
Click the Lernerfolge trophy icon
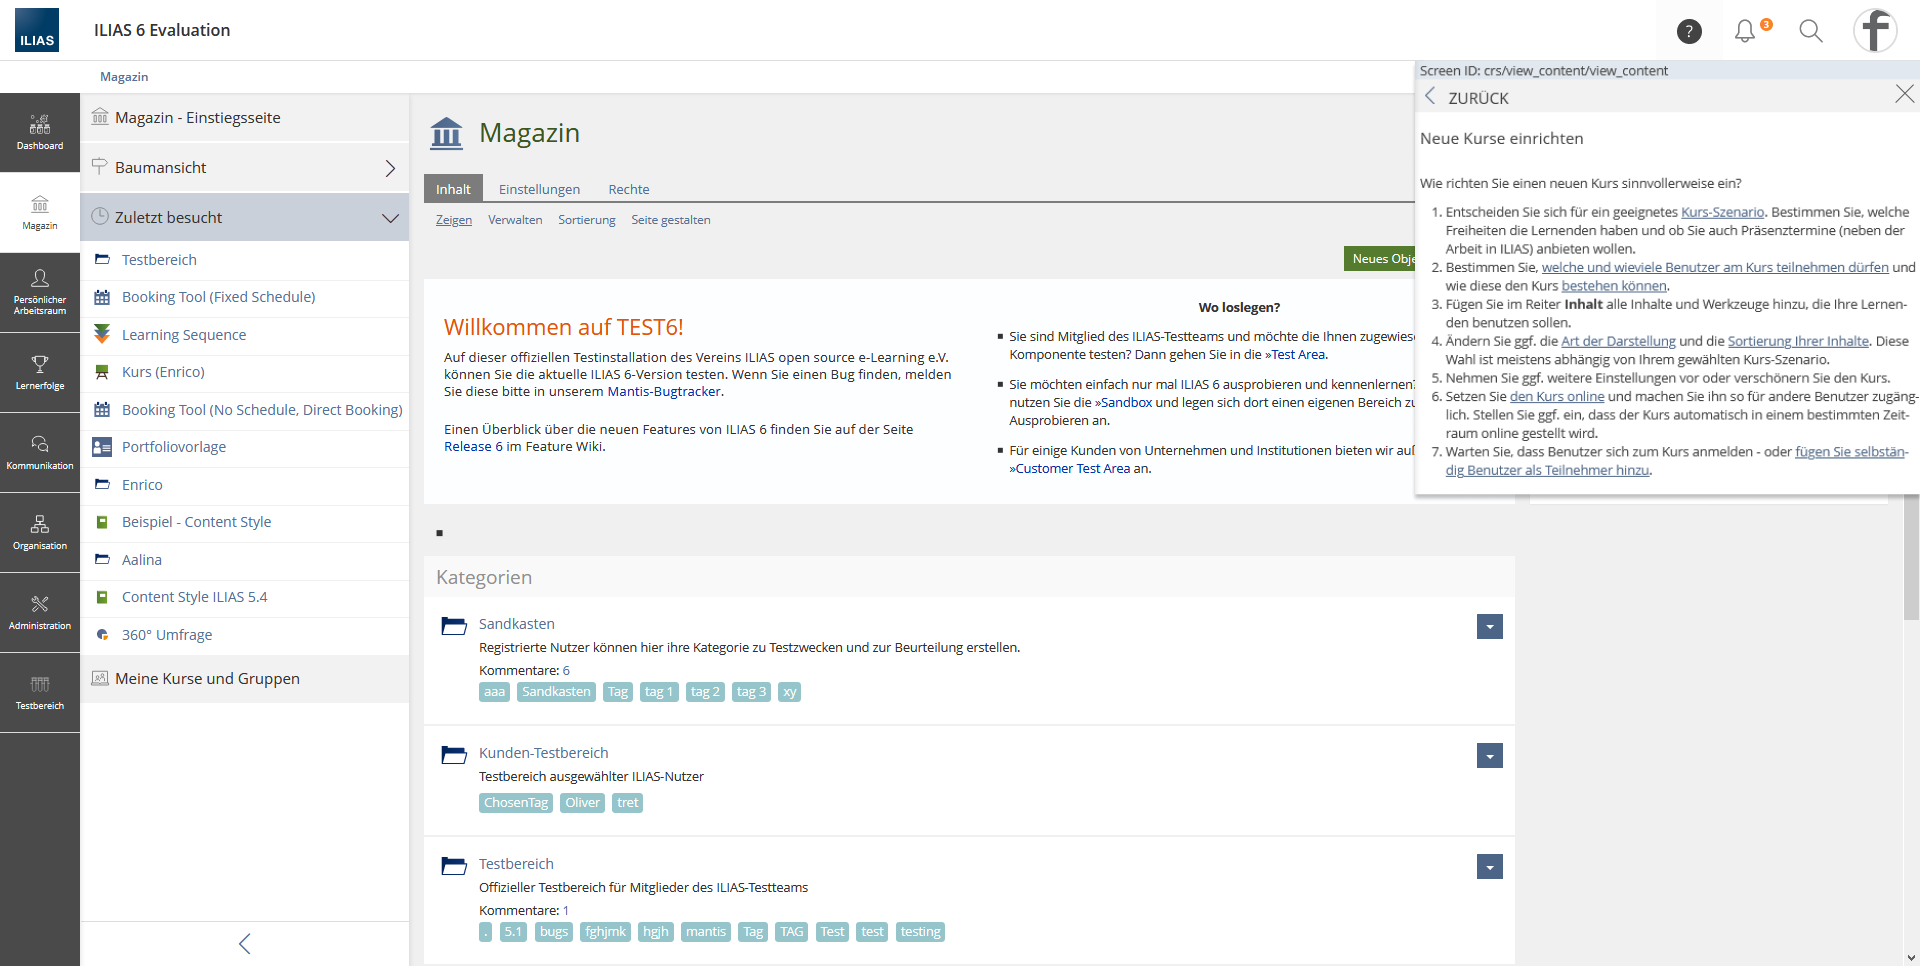tap(40, 364)
